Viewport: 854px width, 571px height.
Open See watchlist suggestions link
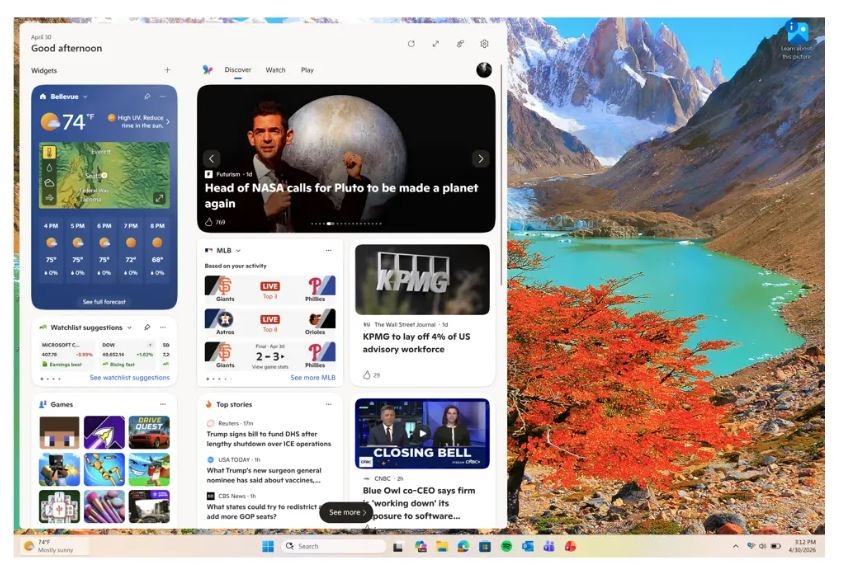130,377
